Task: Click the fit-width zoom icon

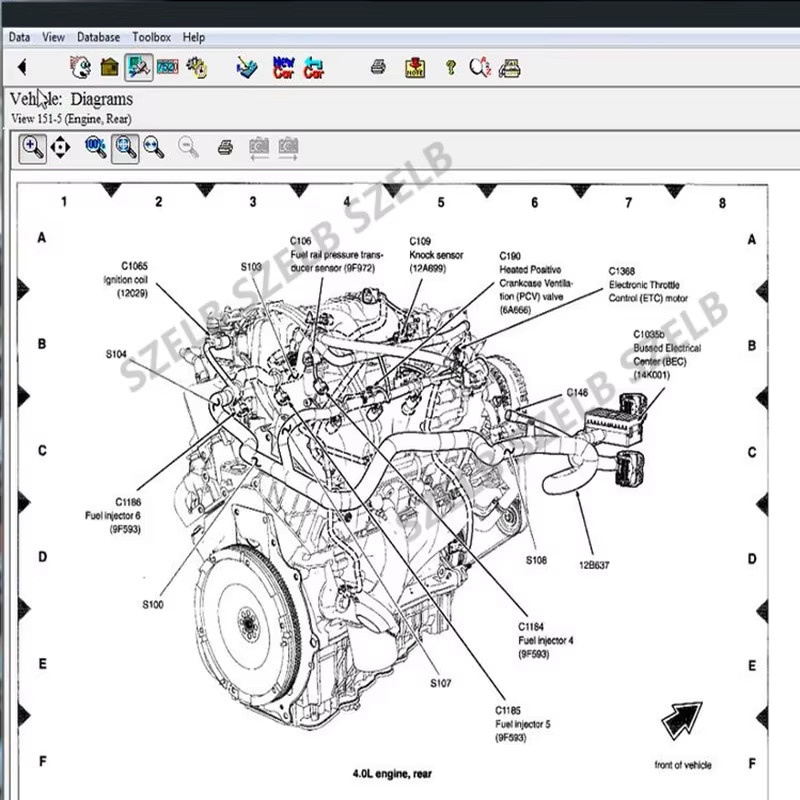Action: coord(154,147)
